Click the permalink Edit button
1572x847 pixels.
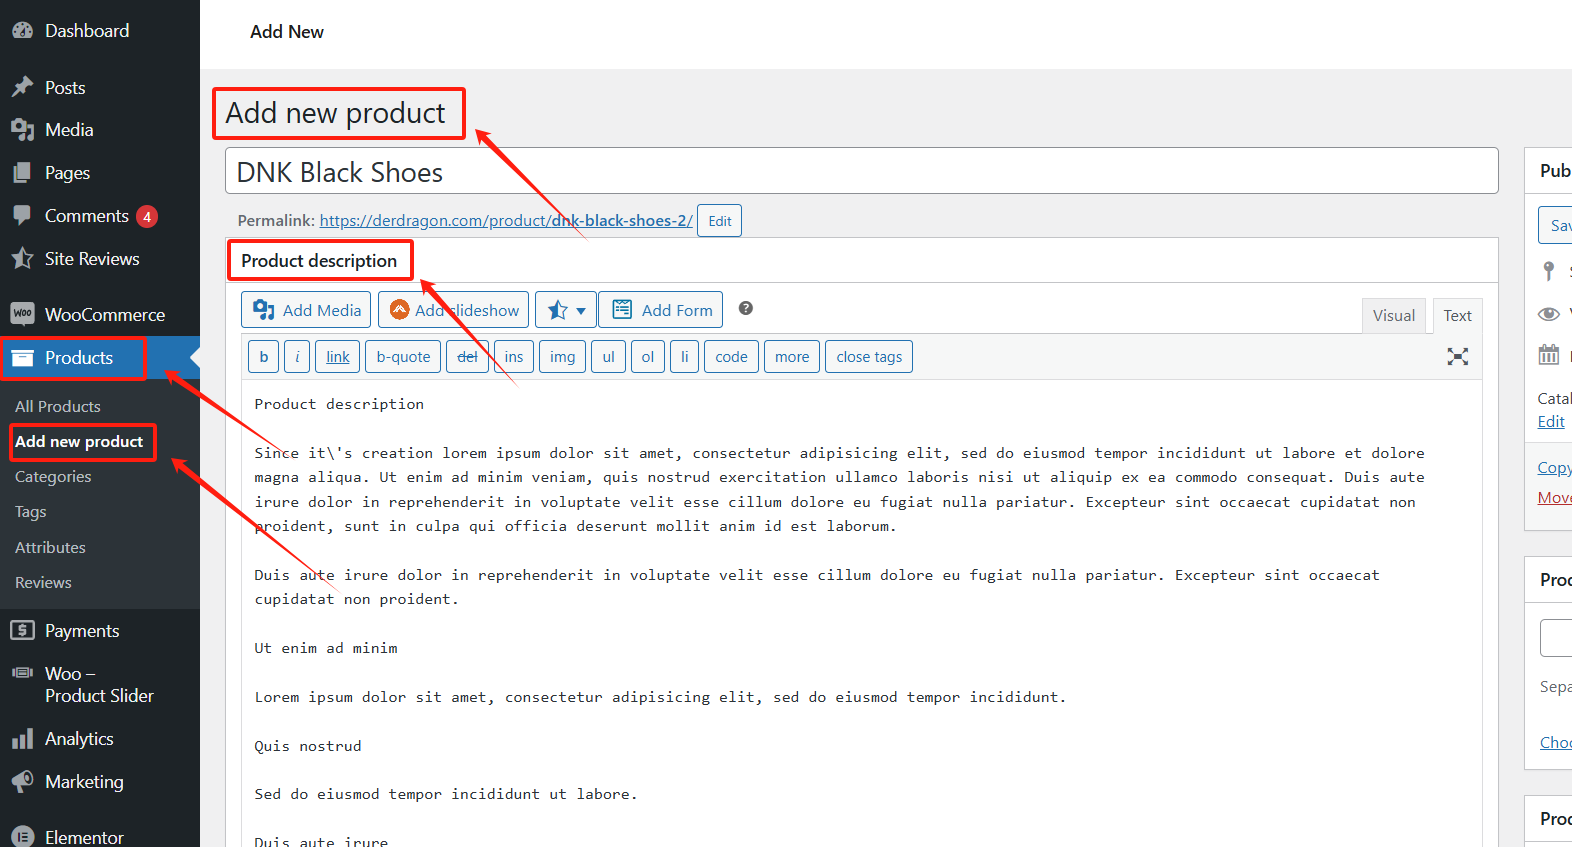(720, 221)
